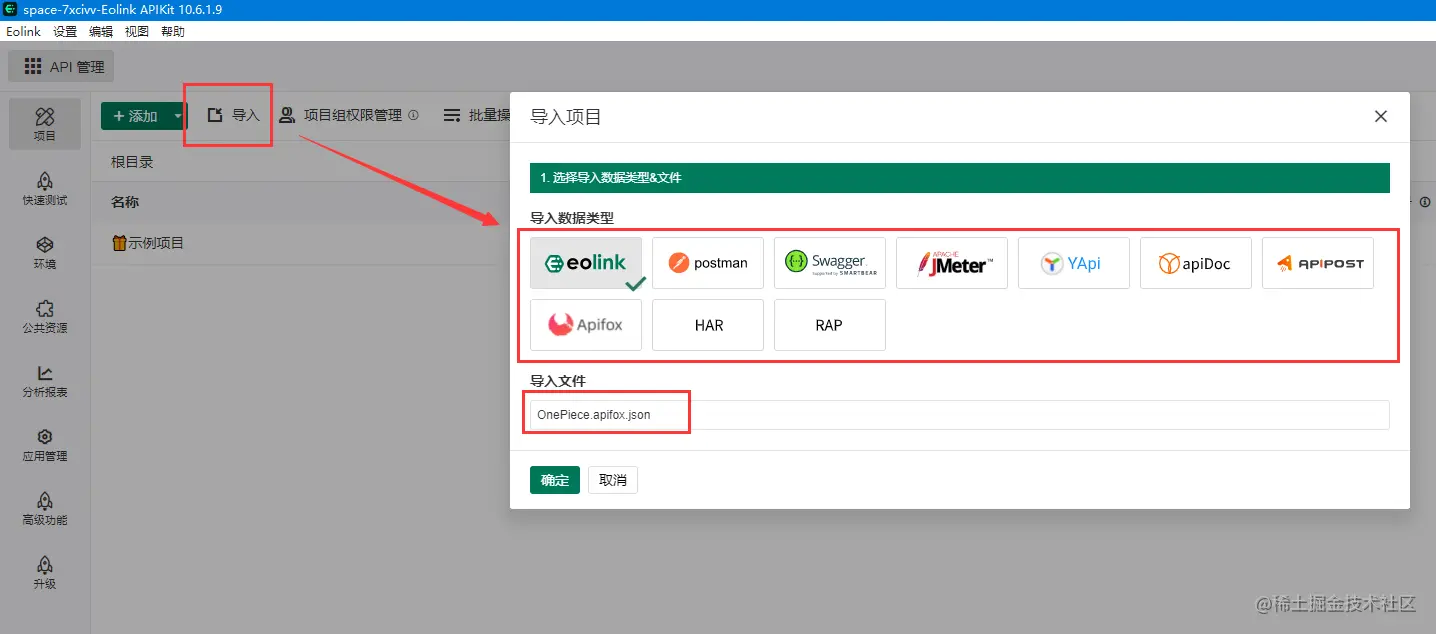Screen dimensions: 1436x634
Task: Click the 导入 toolbar button
Action: tap(233, 115)
